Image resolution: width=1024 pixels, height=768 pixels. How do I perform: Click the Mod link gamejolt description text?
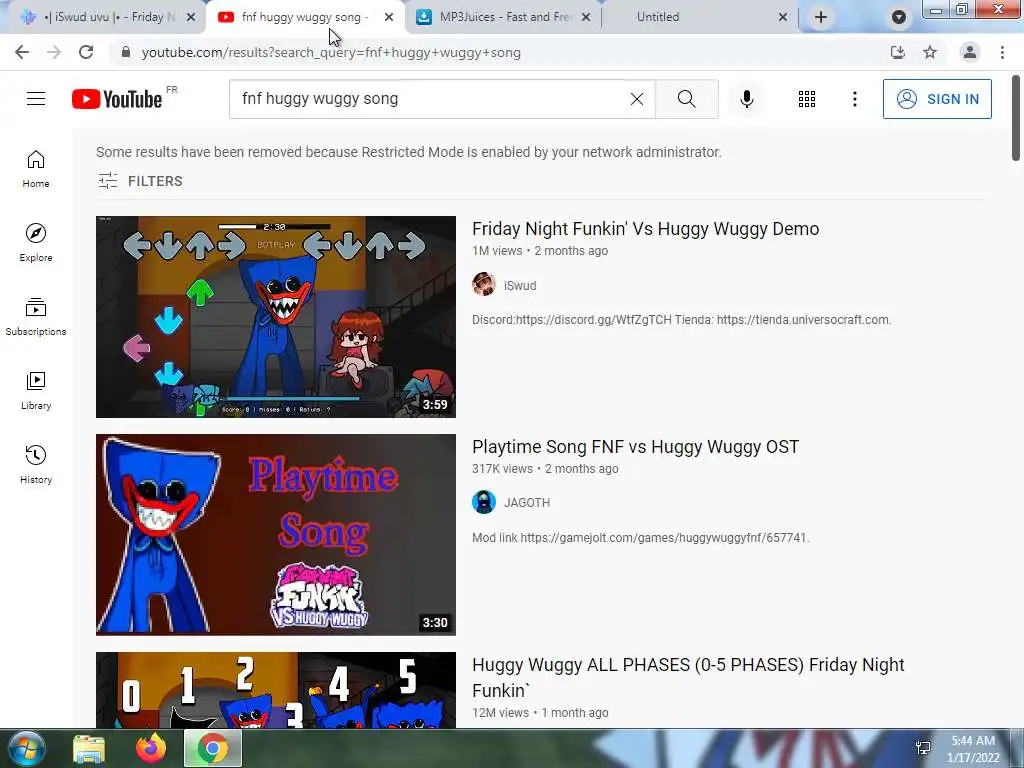tap(640, 537)
